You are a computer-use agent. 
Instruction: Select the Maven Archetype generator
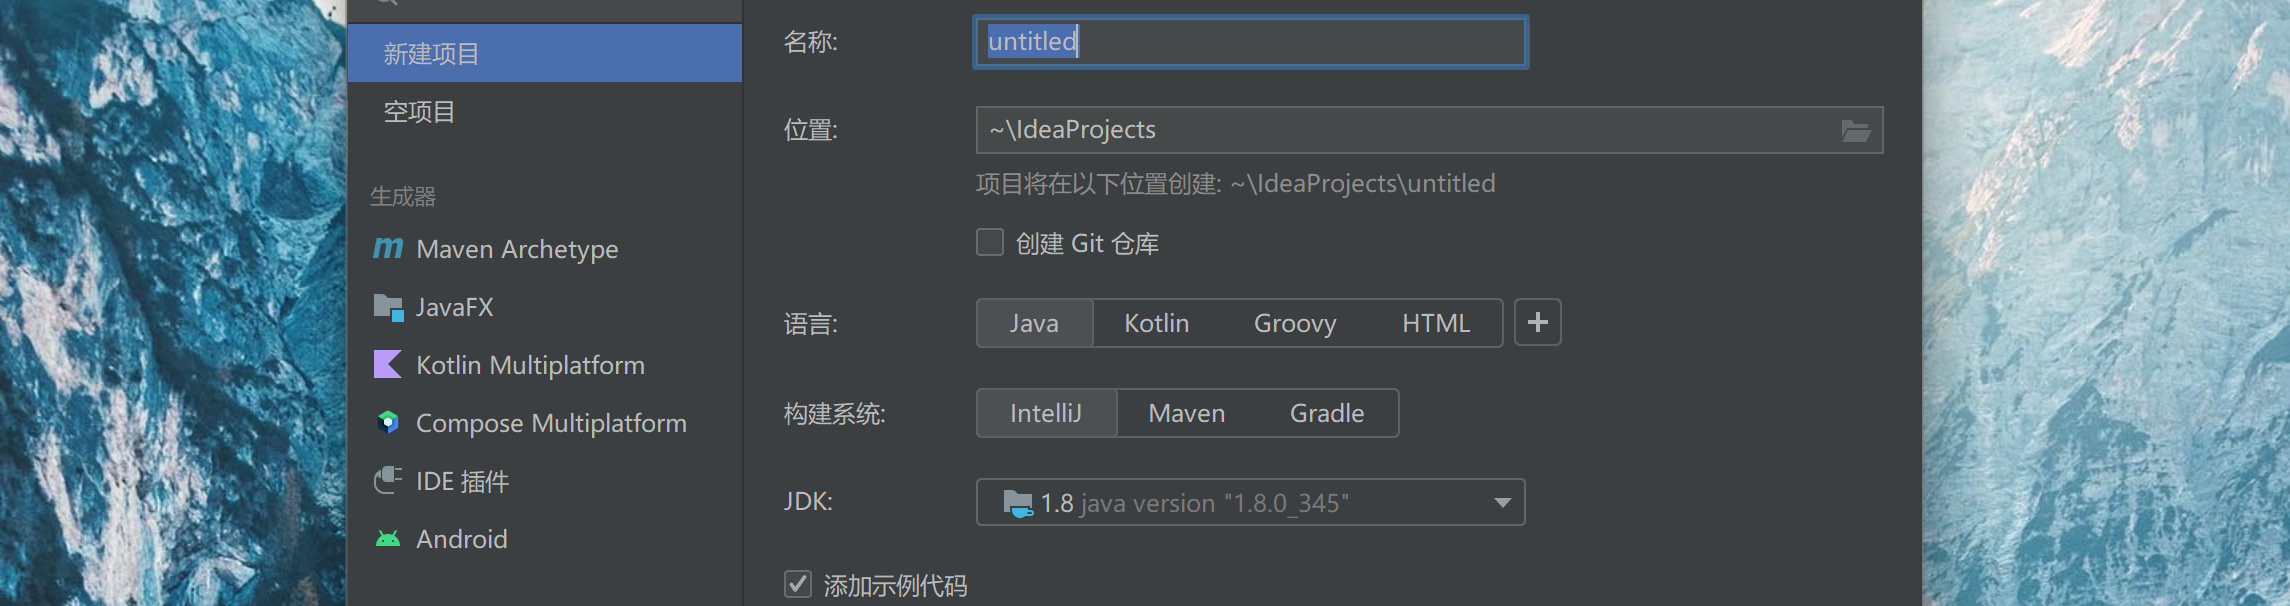[516, 249]
